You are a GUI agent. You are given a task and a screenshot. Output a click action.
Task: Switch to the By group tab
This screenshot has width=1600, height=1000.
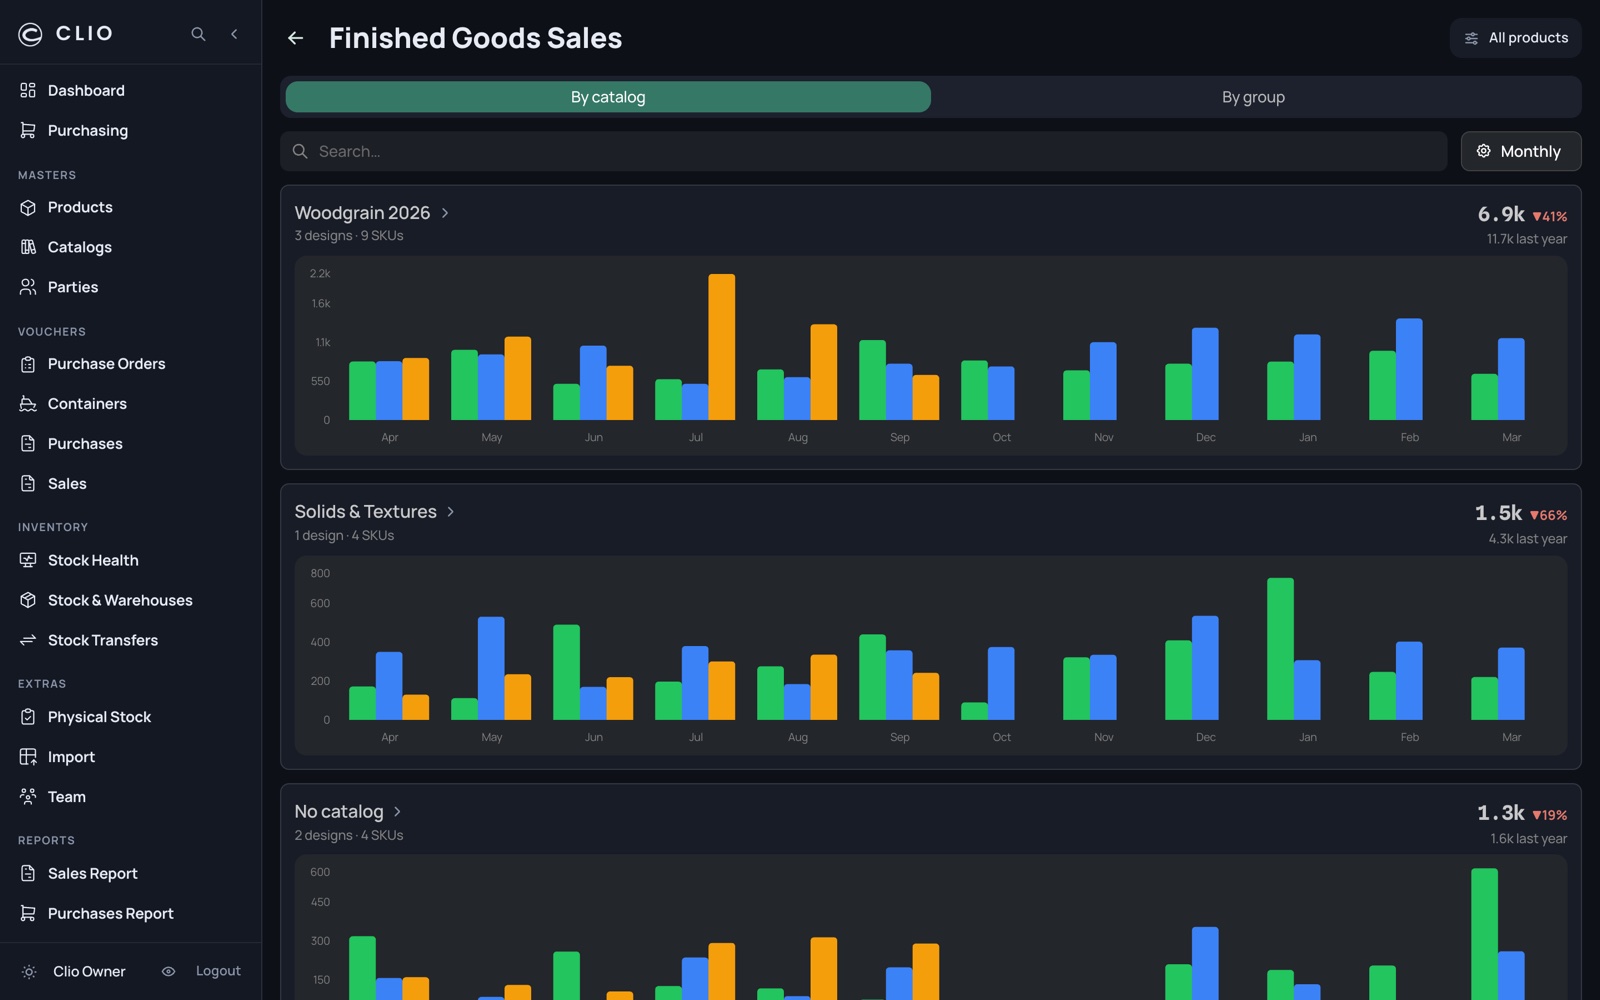(1253, 97)
